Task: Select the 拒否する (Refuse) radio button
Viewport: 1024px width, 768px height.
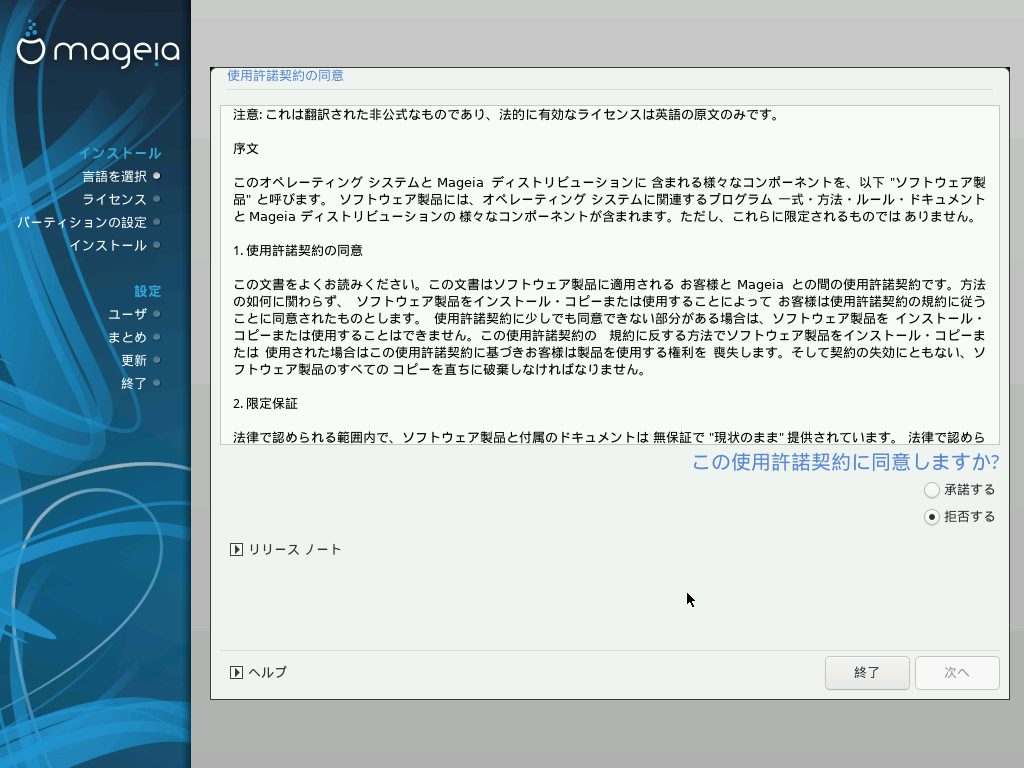Action: (x=932, y=517)
